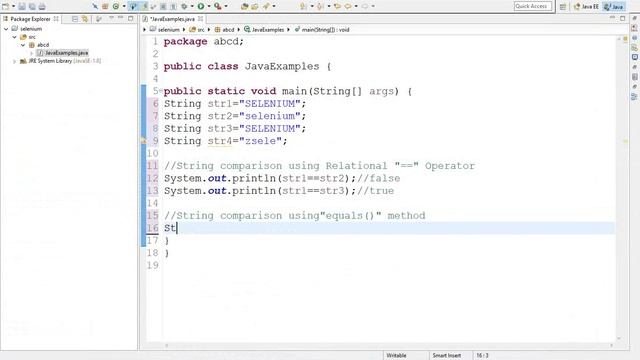Click the green Run button icon

tap(201, 6)
